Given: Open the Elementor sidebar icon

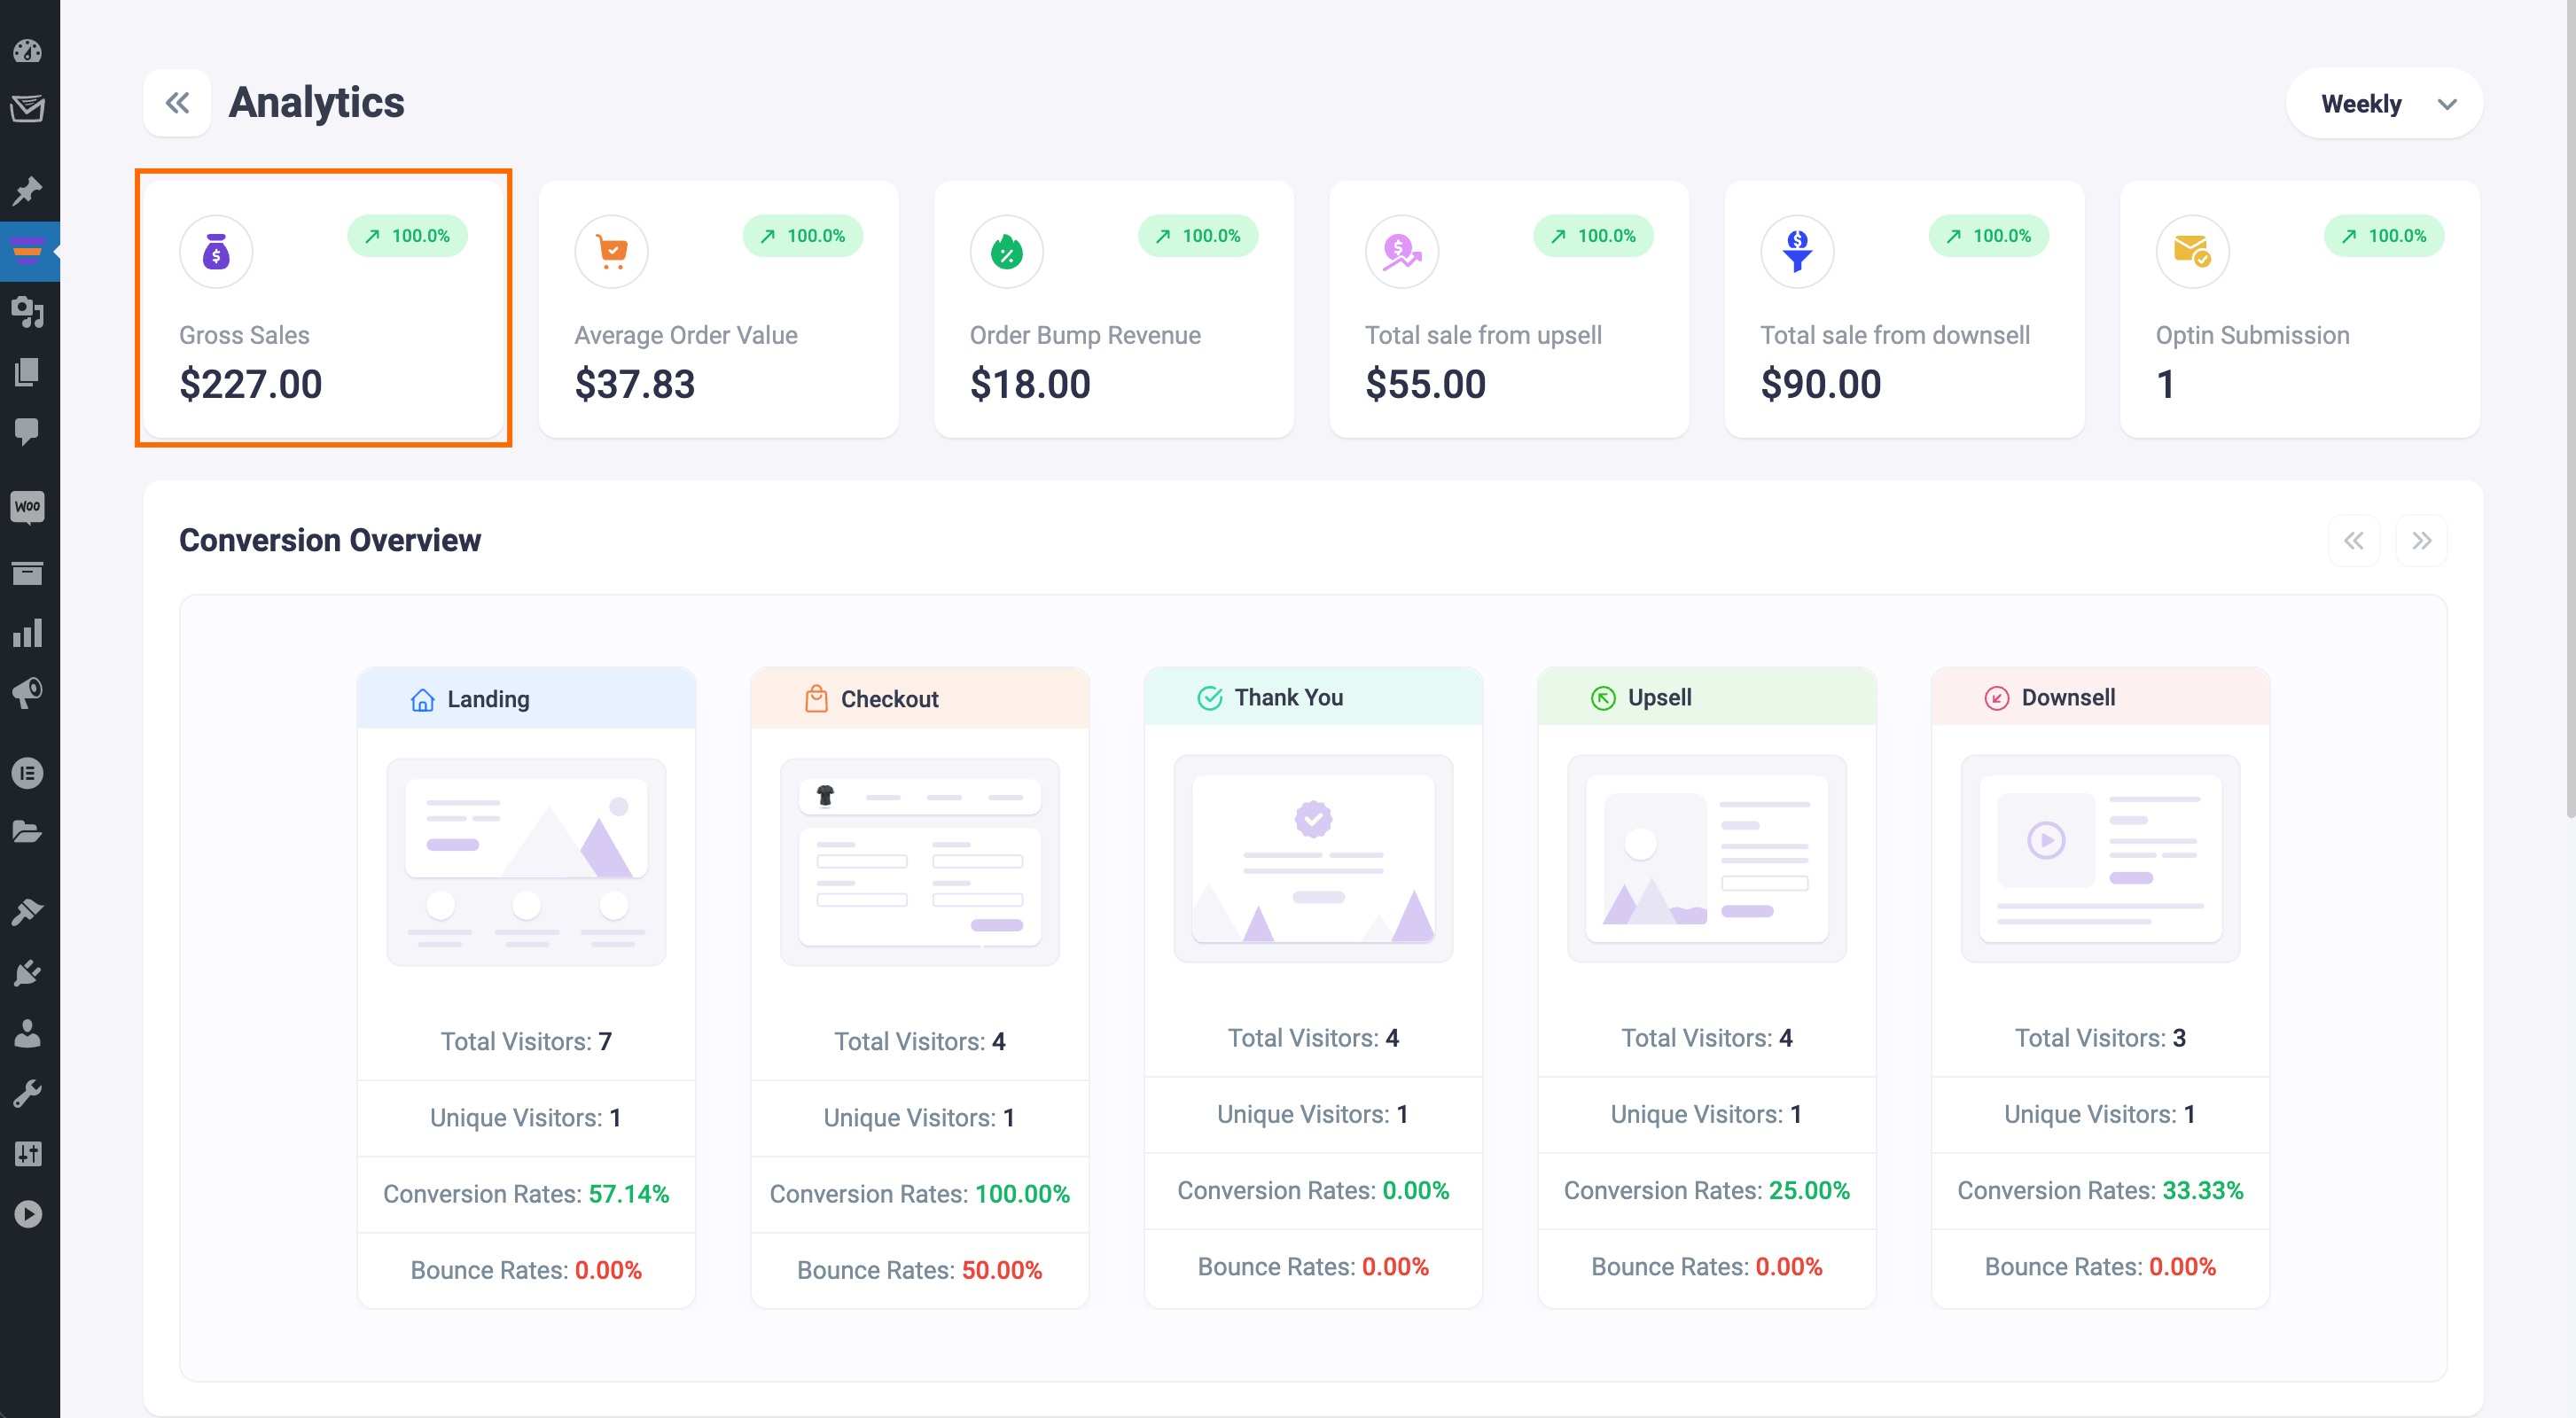Looking at the screenshot, I should click(x=28, y=772).
